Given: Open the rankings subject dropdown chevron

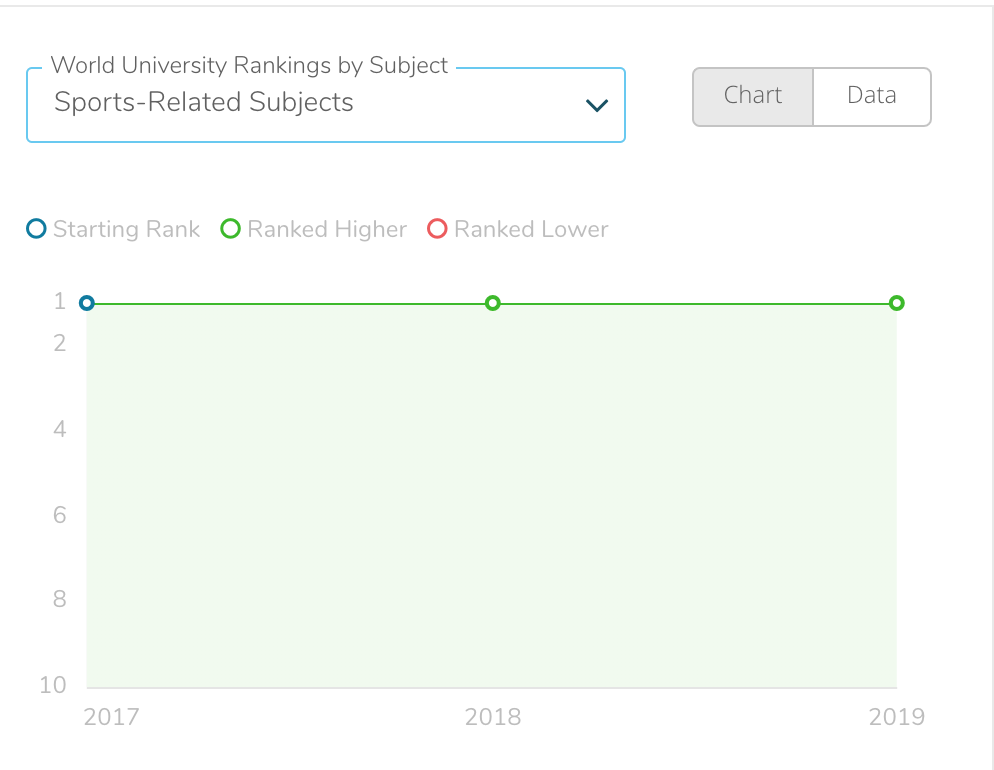Looking at the screenshot, I should tap(597, 105).
